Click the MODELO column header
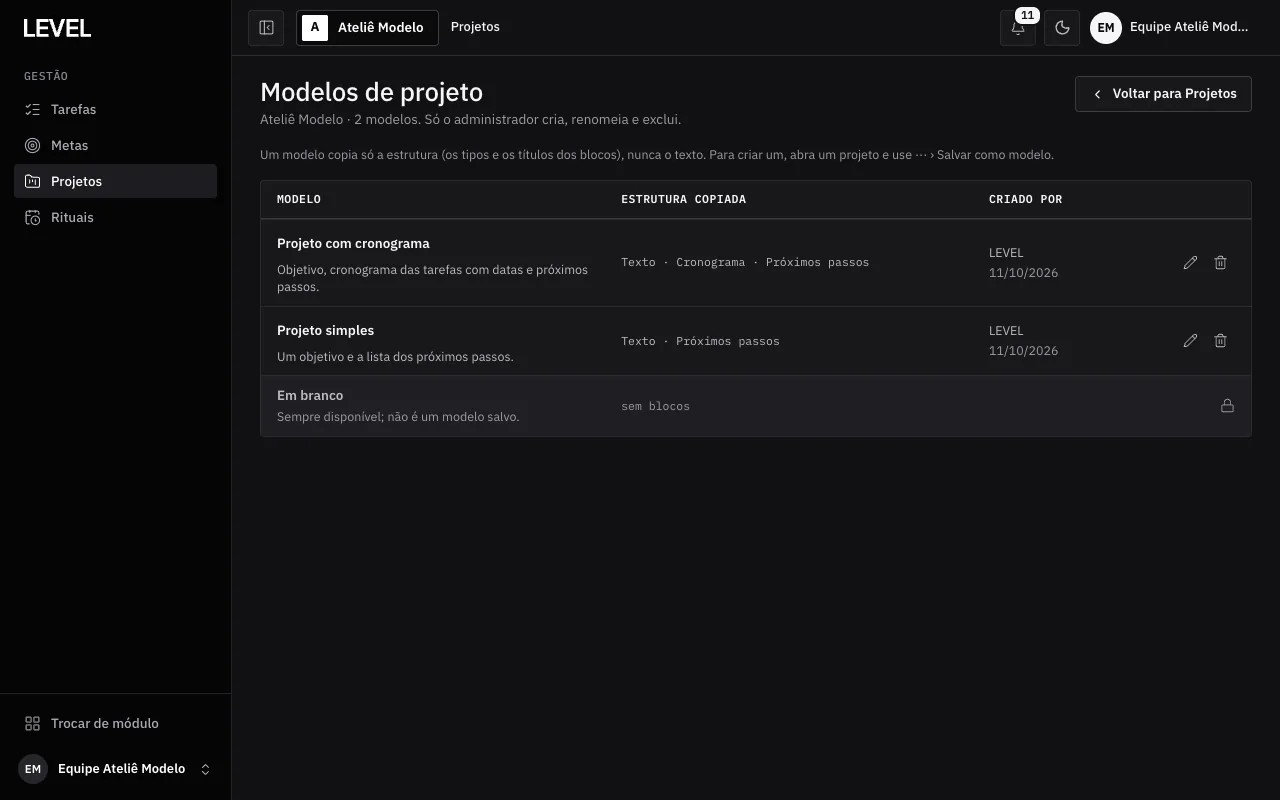 coord(299,199)
